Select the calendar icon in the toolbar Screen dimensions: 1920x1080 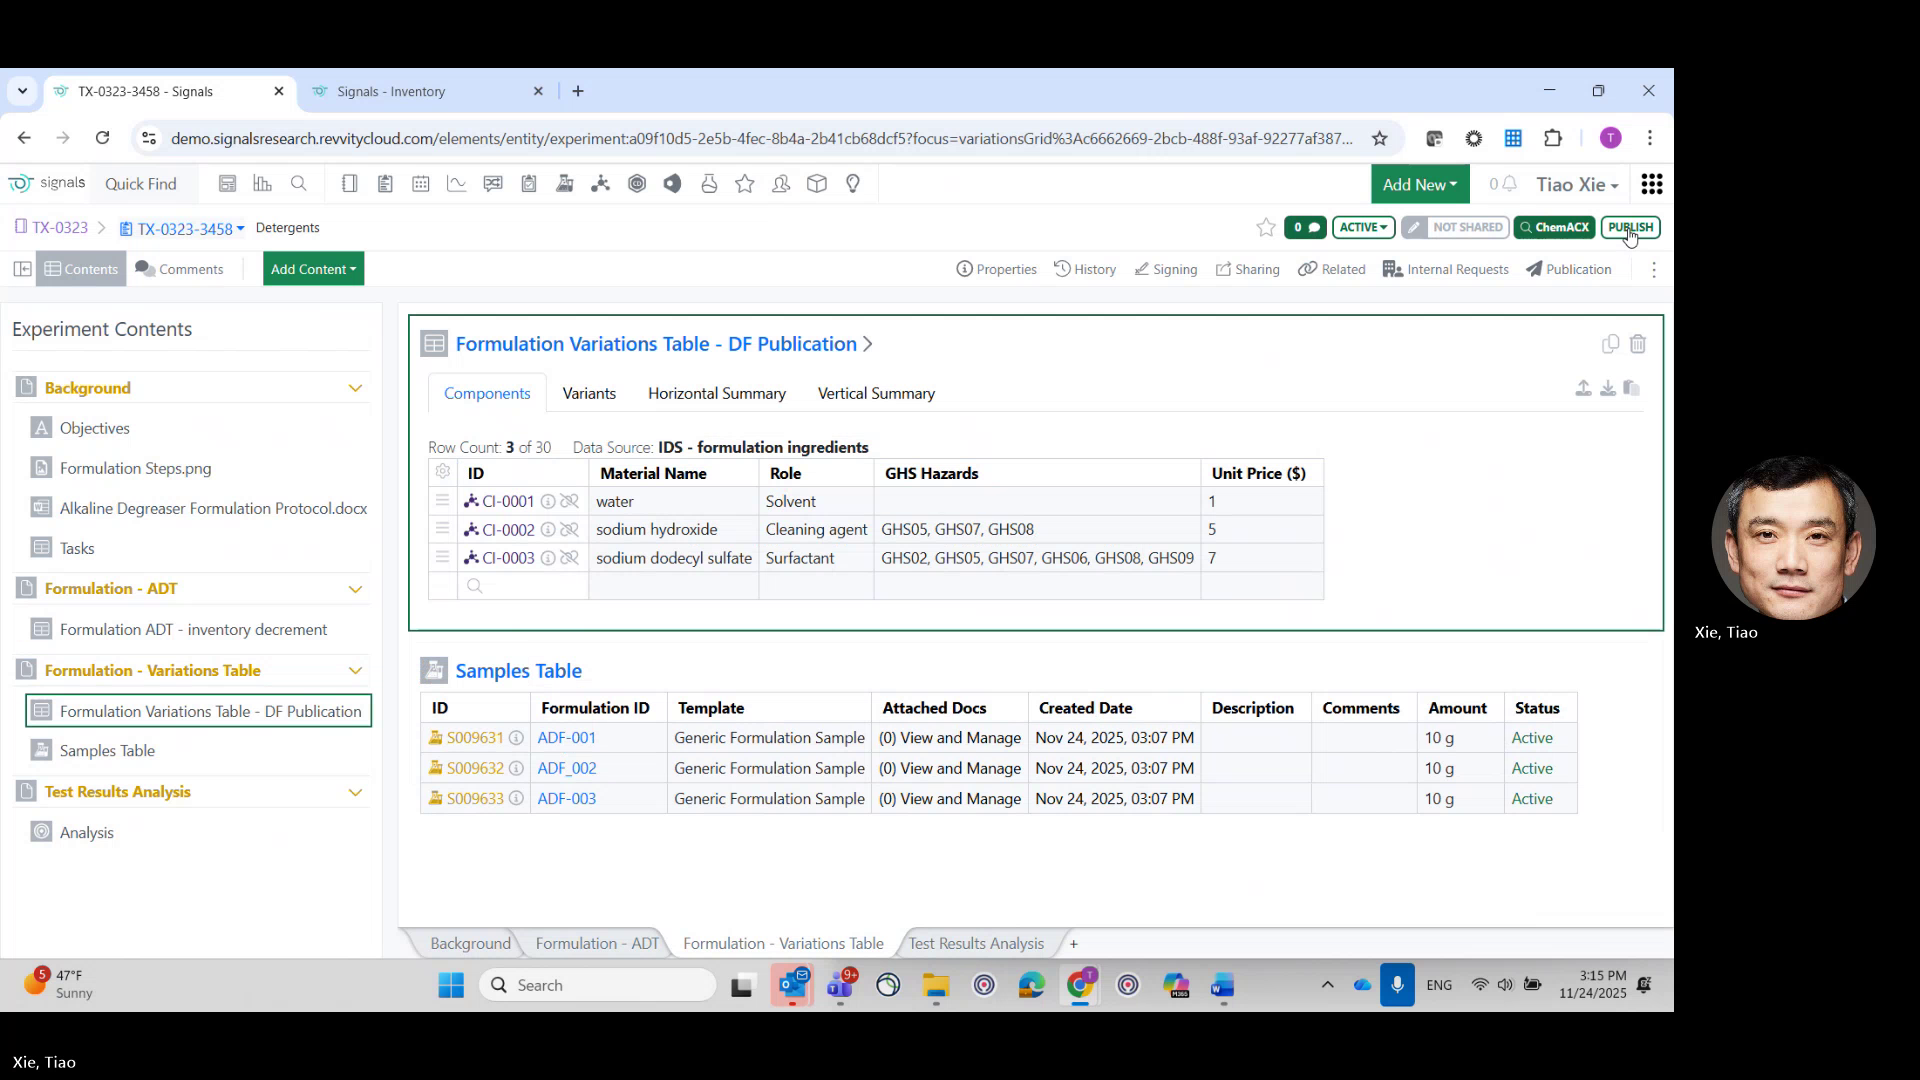pos(421,183)
